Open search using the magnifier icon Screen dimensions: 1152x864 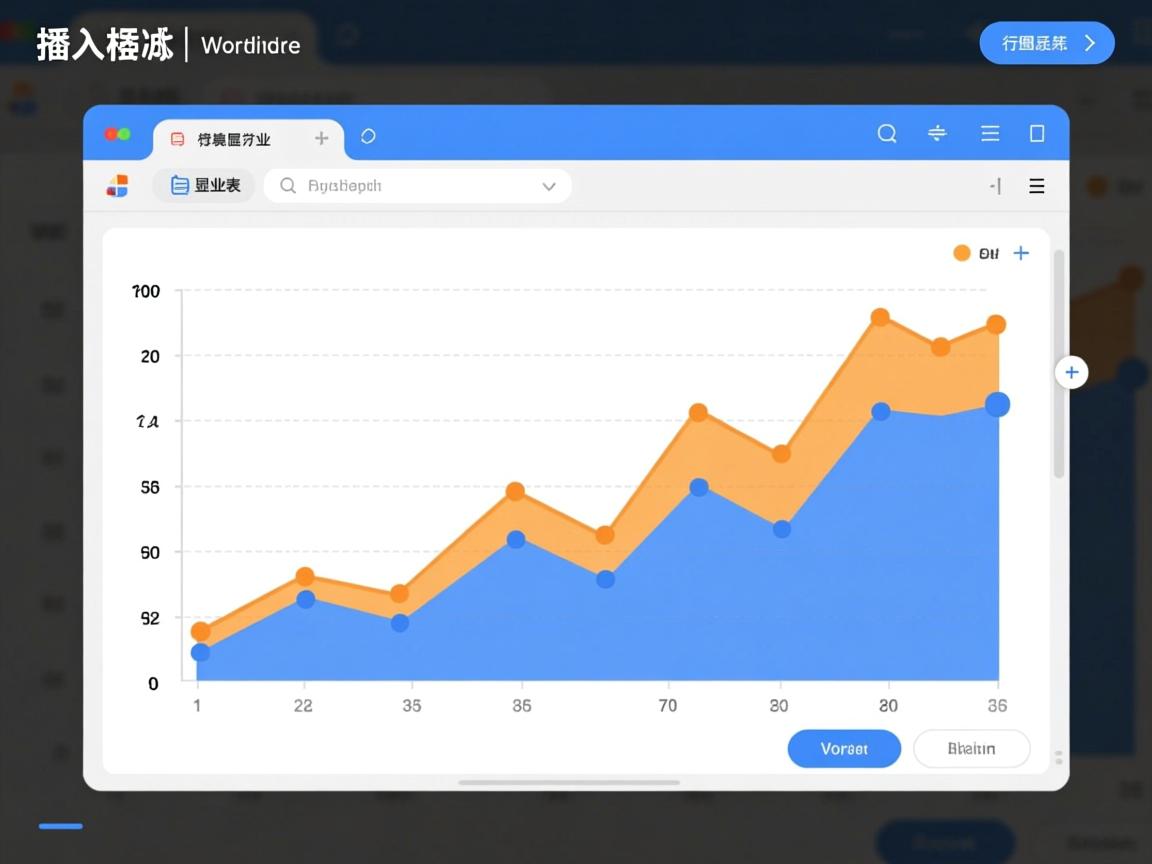coord(887,133)
